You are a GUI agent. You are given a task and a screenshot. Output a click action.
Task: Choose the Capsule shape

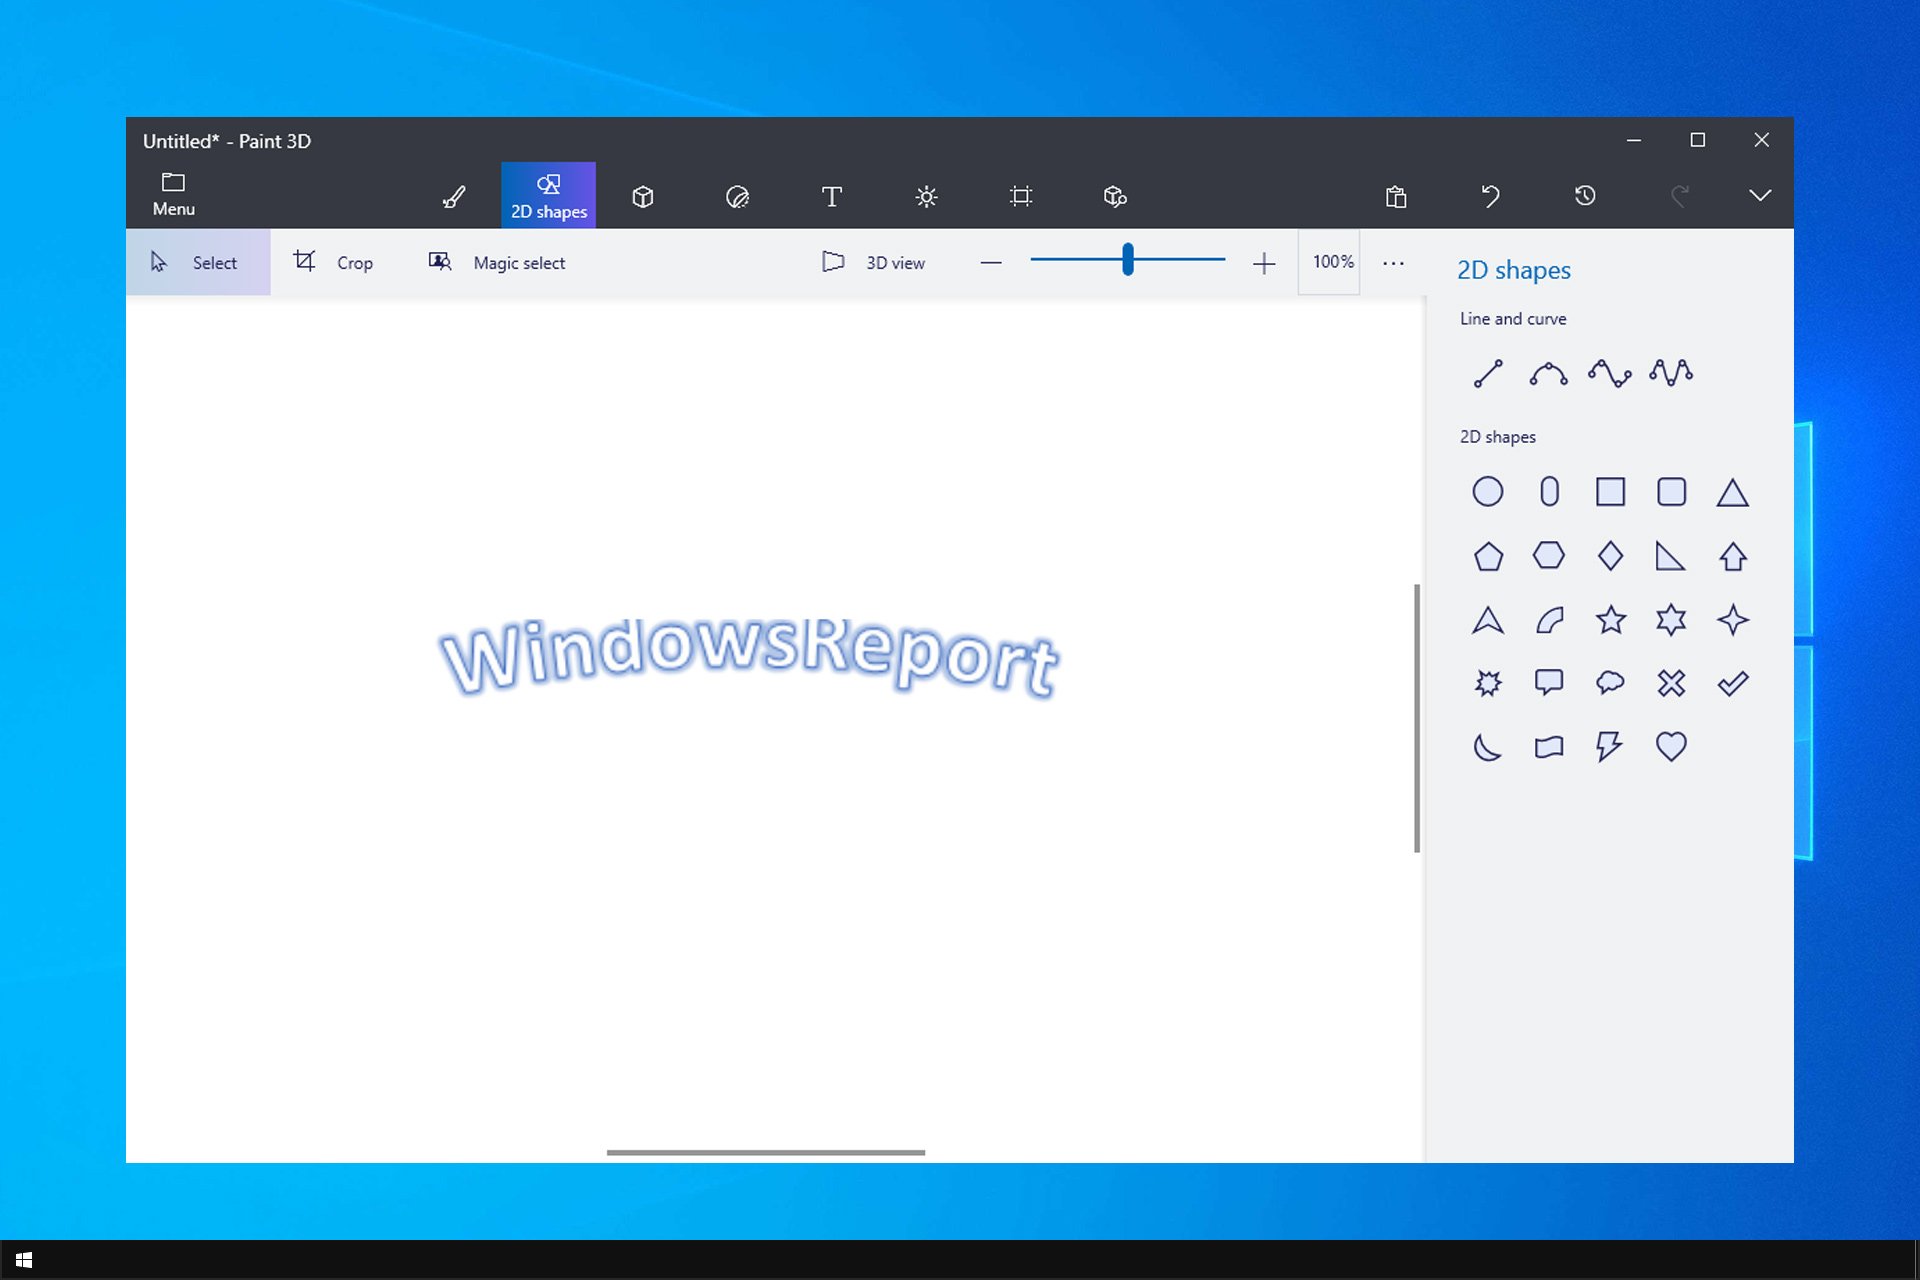pos(1549,492)
